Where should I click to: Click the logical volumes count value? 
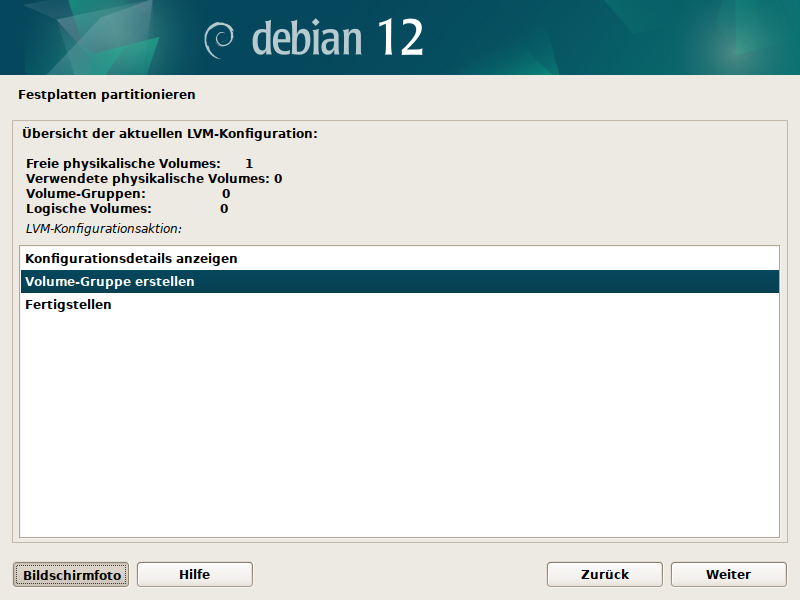point(224,209)
